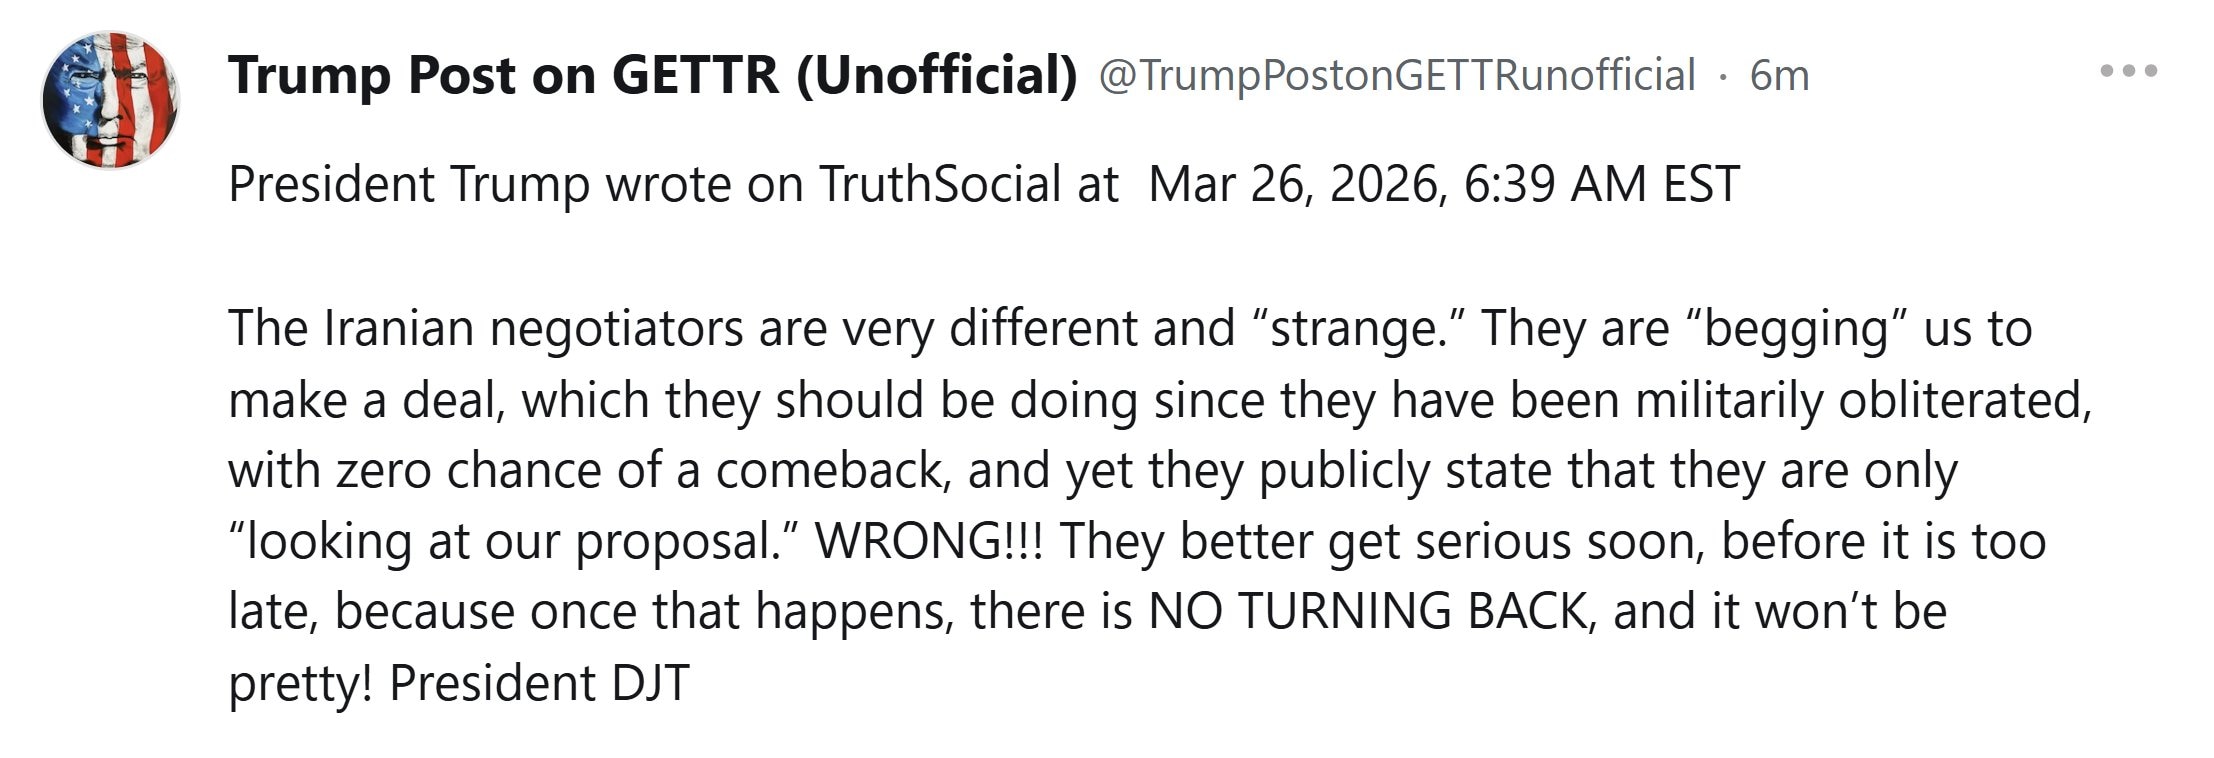Click the time 6:39 AM EST

click(1602, 185)
